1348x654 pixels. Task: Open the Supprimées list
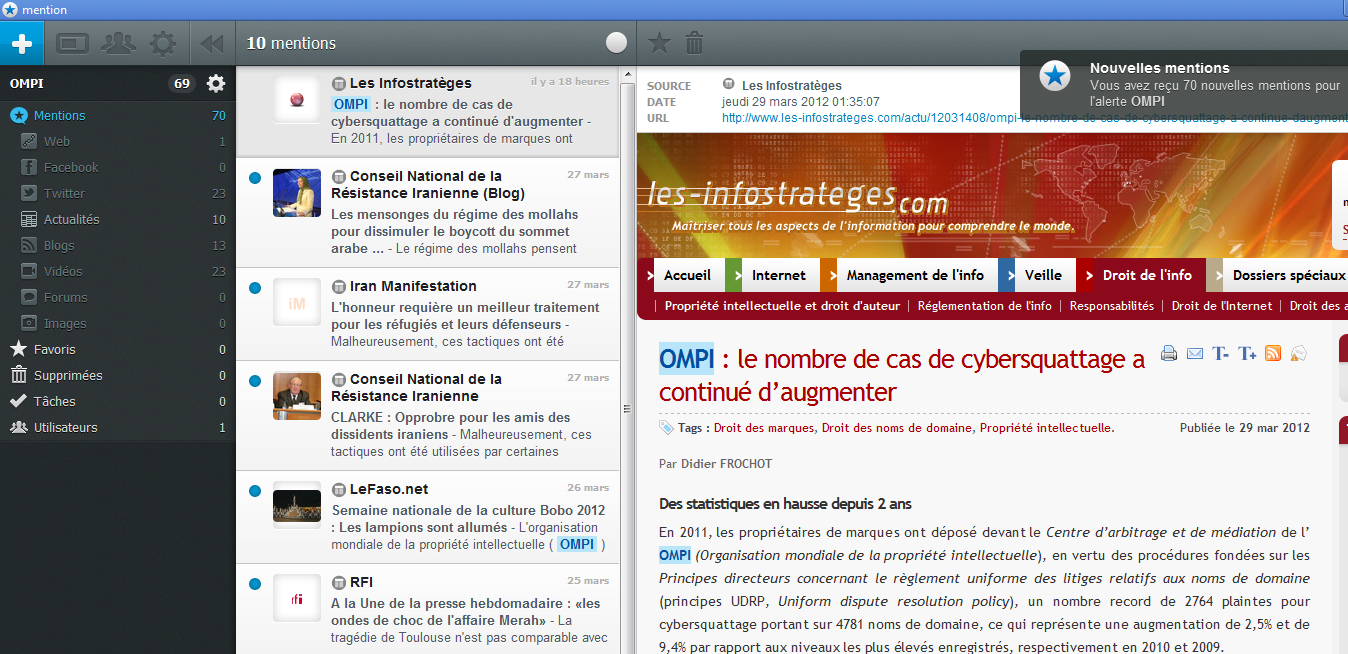[x=118, y=375]
